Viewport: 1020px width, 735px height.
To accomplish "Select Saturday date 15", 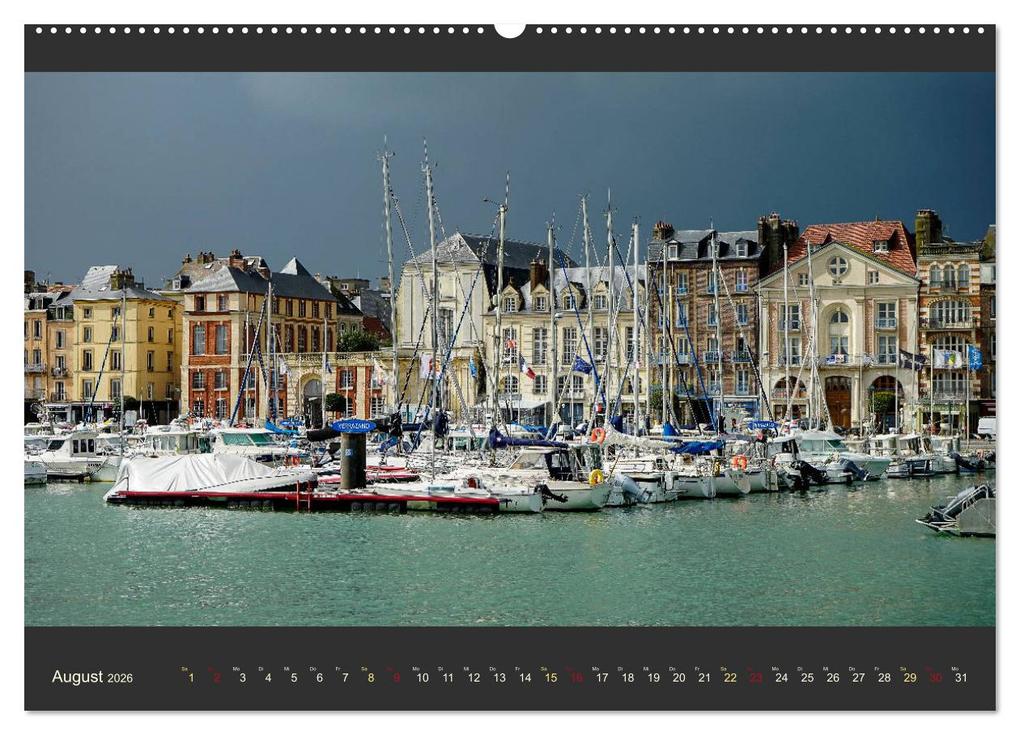I will [551, 678].
